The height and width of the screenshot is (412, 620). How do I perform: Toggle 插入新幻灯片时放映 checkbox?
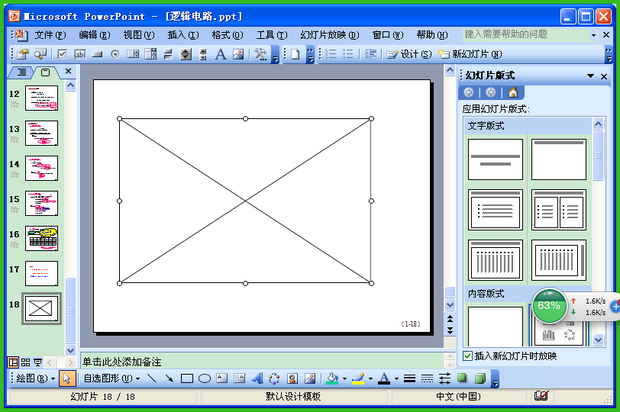(x=468, y=356)
